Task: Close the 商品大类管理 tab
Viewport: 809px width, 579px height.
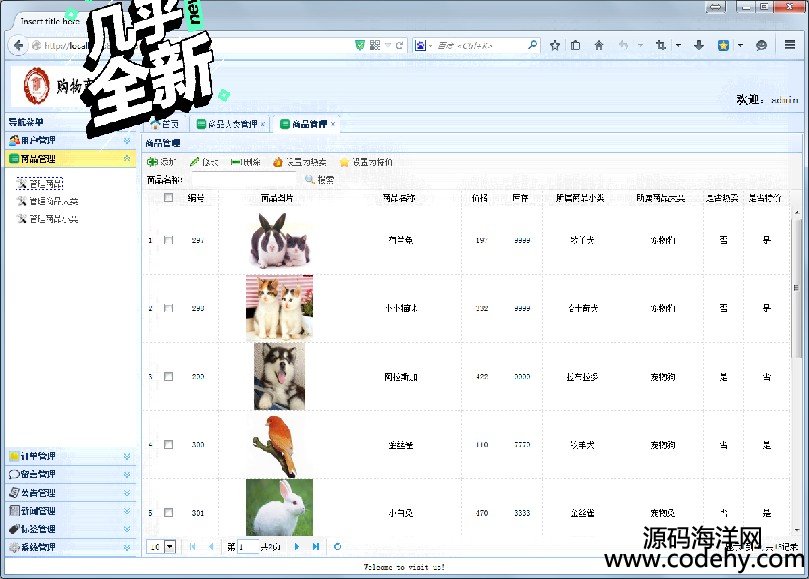Action: coord(263,124)
